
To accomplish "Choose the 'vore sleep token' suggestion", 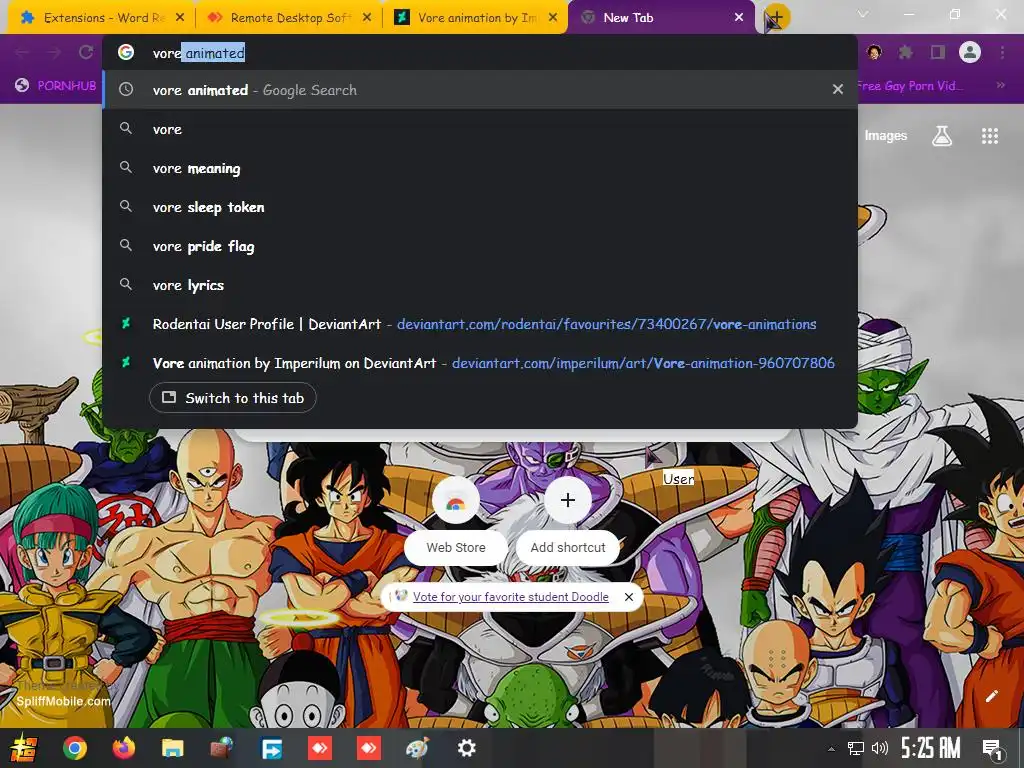I will pos(479,207).
